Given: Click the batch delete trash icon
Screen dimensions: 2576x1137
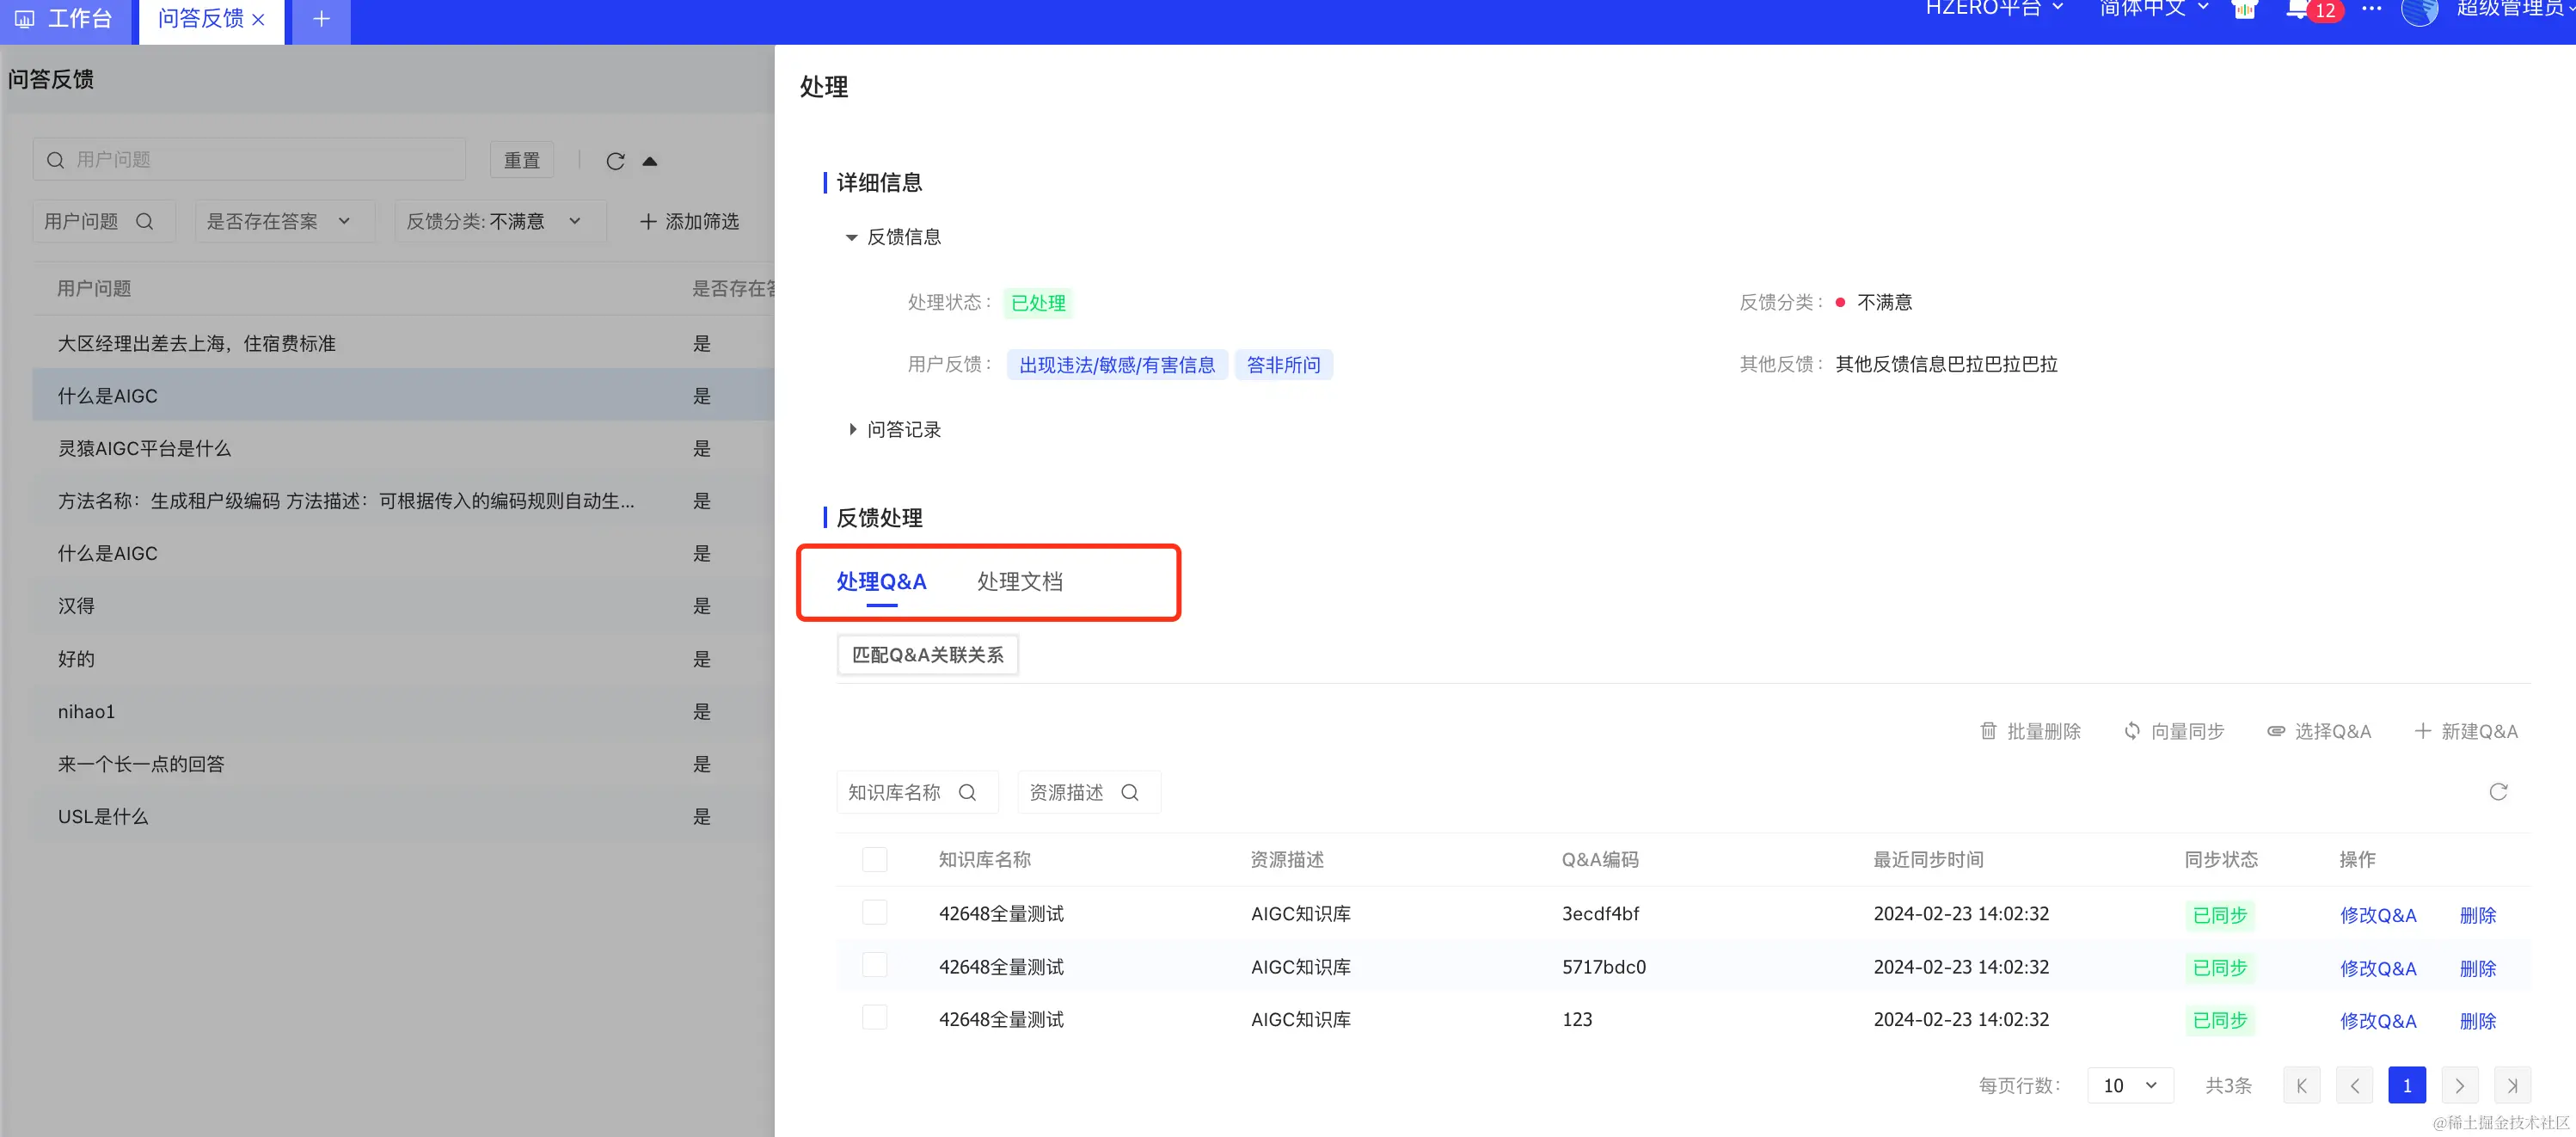Looking at the screenshot, I should tap(1988, 731).
